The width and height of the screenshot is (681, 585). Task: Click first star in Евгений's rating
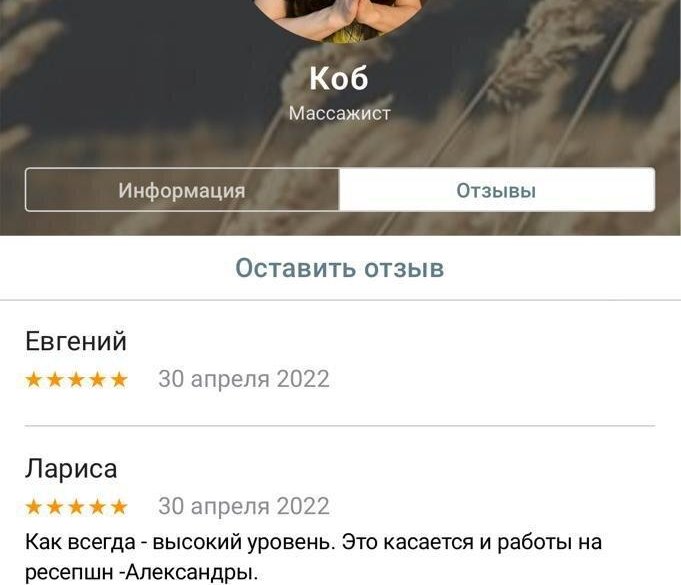tap(34, 380)
